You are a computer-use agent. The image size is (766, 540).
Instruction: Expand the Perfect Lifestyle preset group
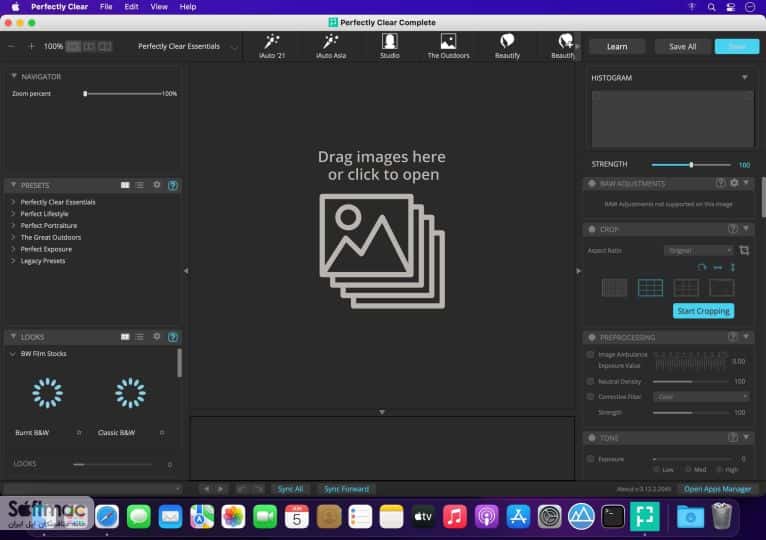13,214
